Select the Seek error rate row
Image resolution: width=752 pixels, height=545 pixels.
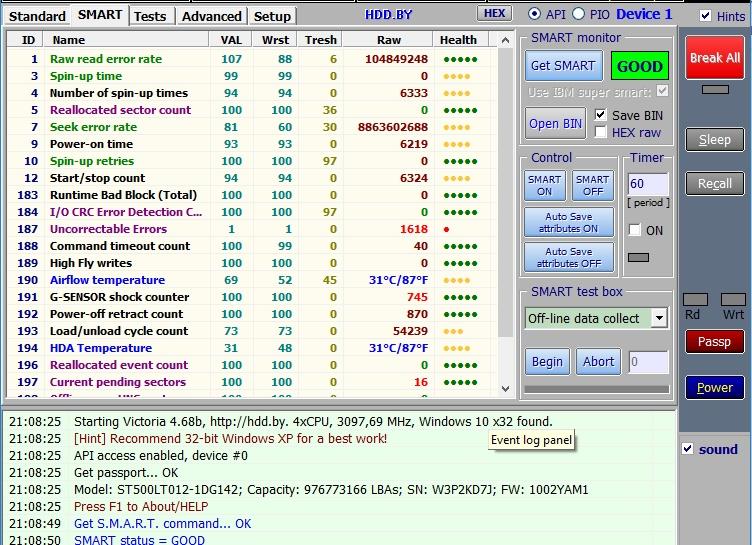point(252,127)
